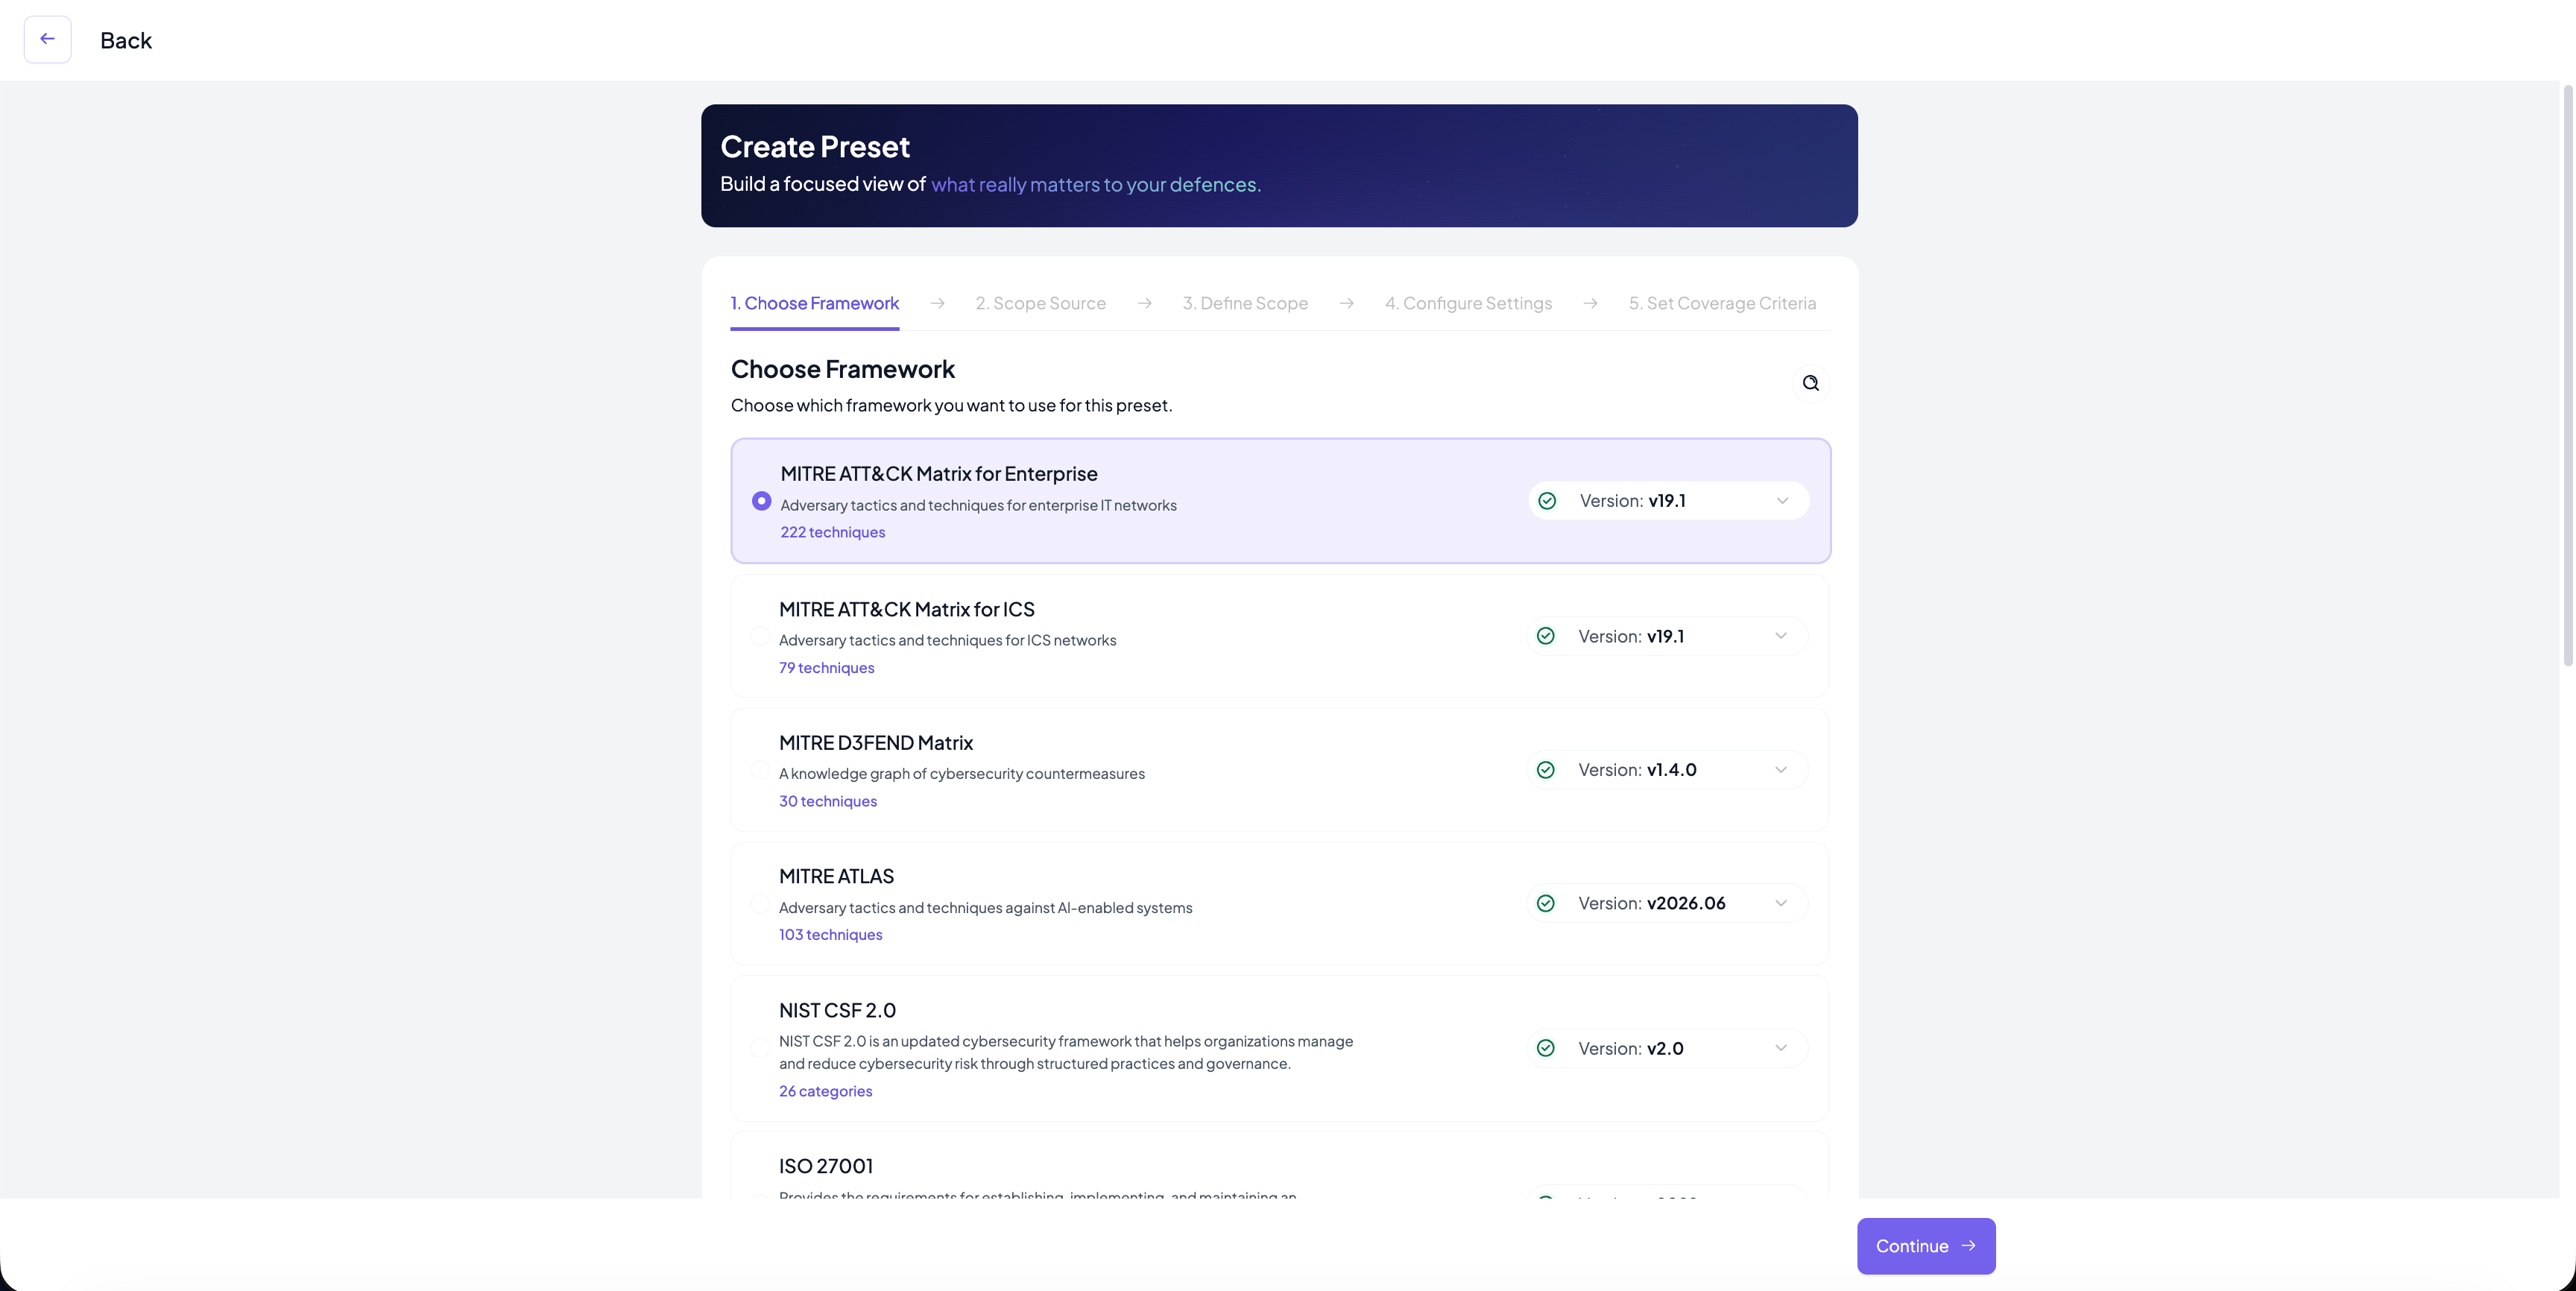This screenshot has width=2576, height=1291.
Task: Open the 222 techniques link
Action: point(832,532)
